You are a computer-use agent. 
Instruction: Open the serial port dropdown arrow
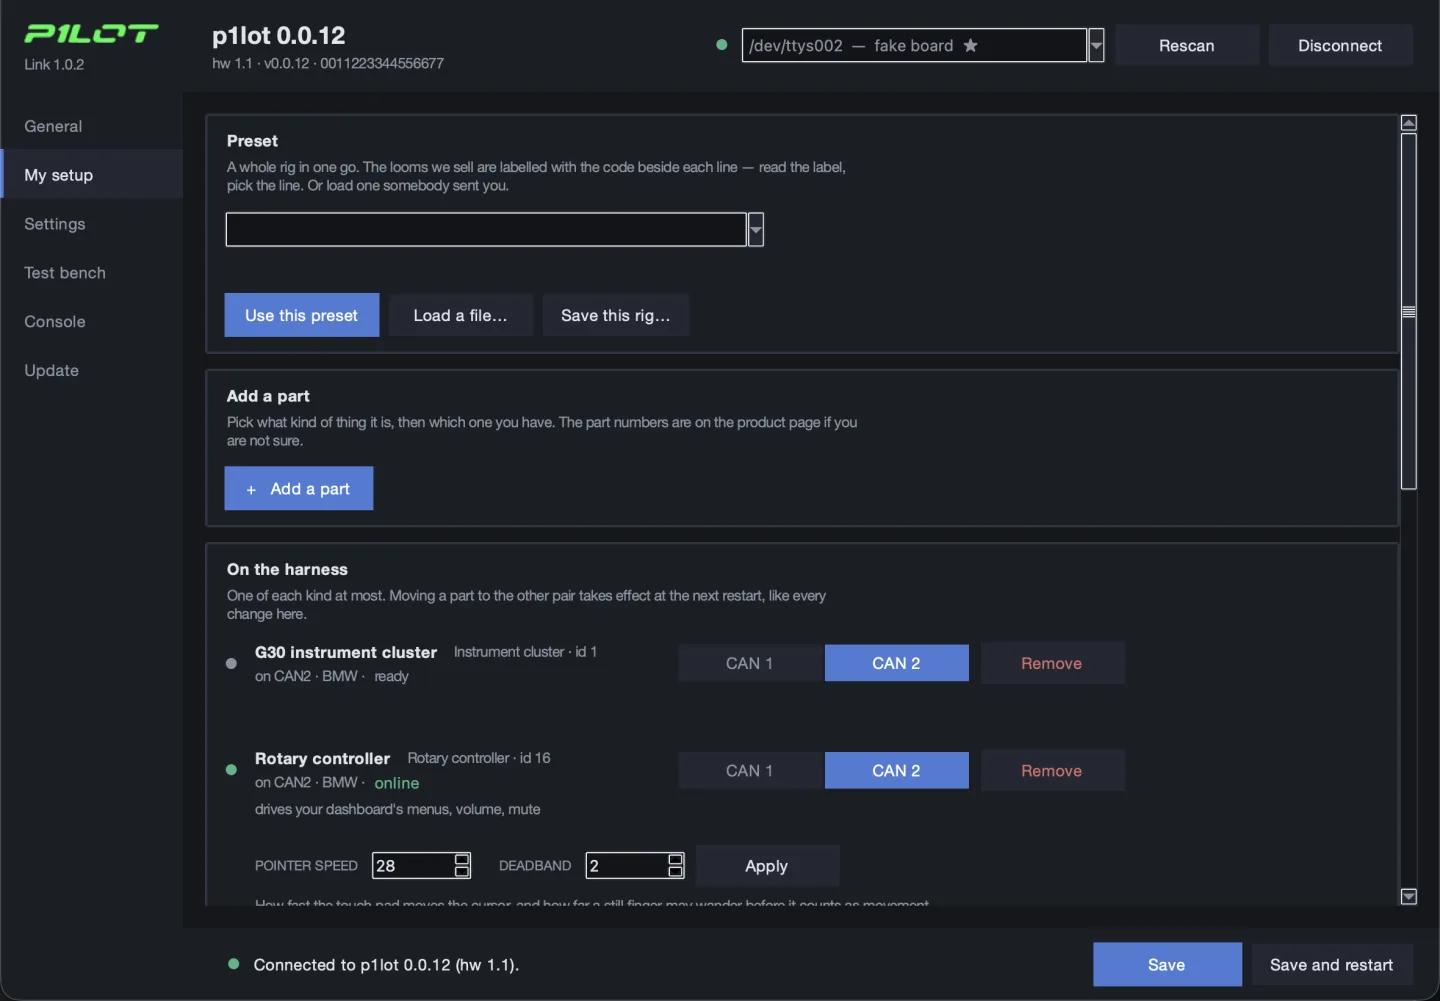pyautogui.click(x=1096, y=45)
